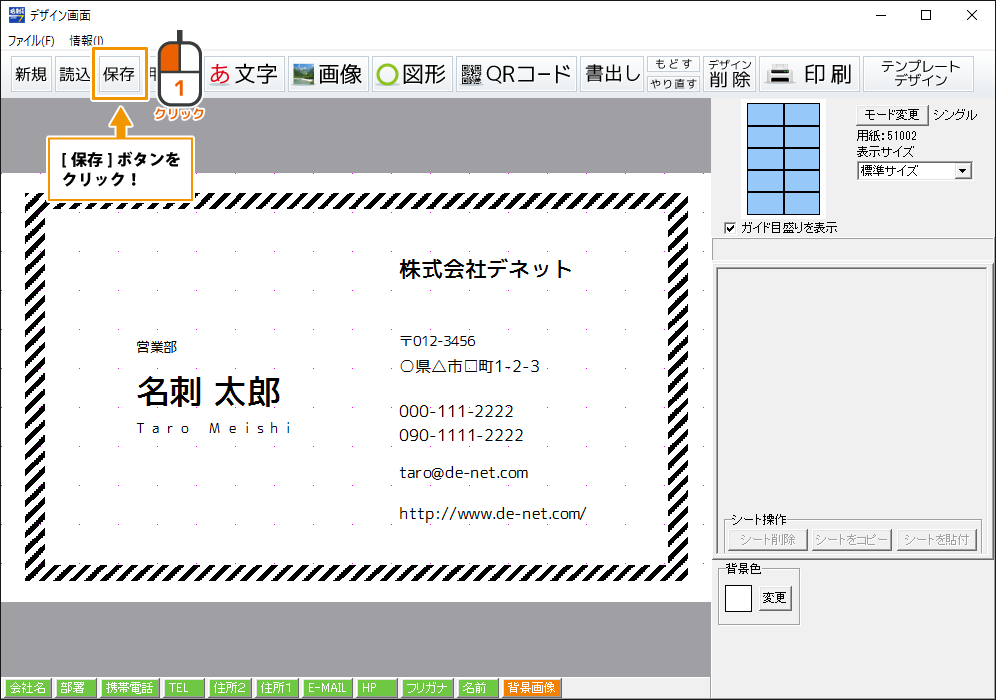Open the 情報(I) menu
The image size is (996, 700).
(x=86, y=41)
